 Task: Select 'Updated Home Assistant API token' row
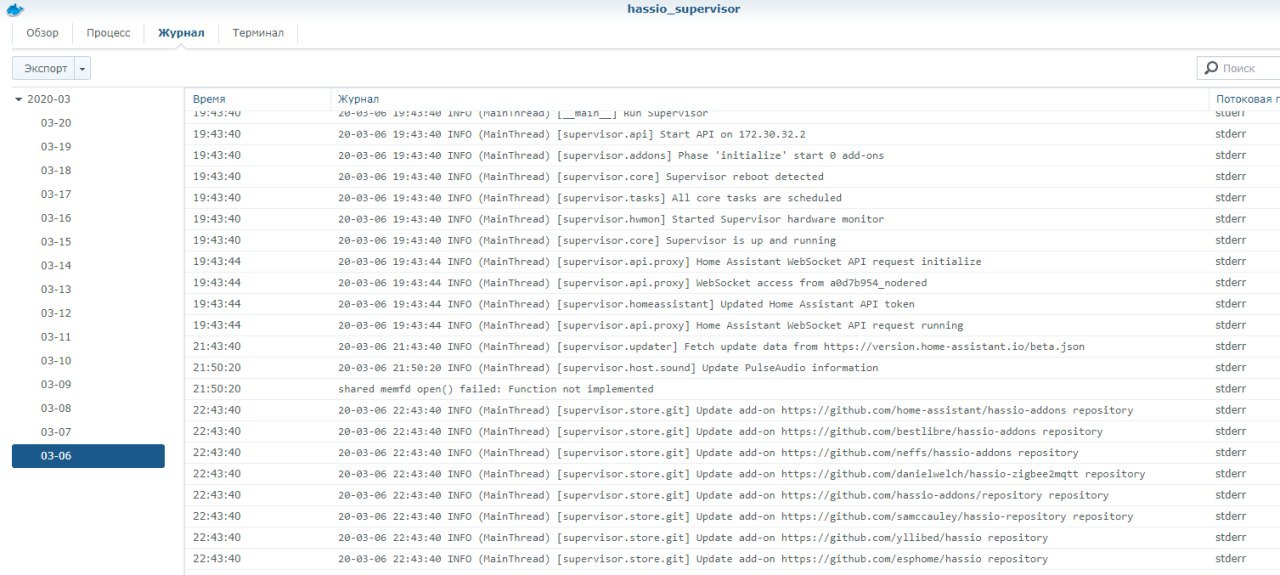(732, 304)
